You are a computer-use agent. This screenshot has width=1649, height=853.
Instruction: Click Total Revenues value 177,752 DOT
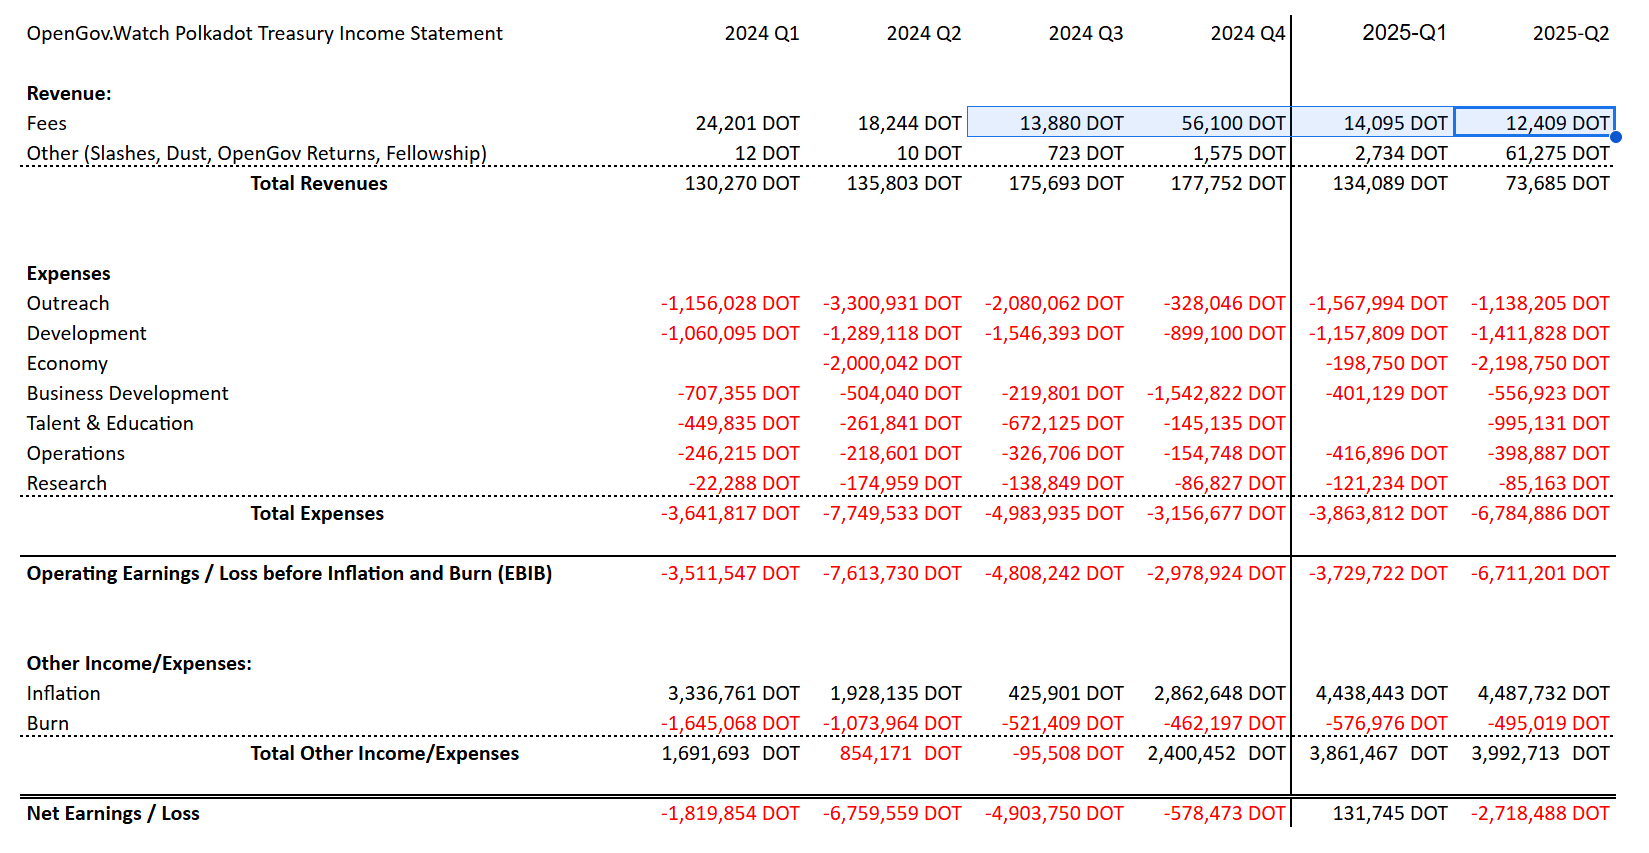pos(1228,183)
